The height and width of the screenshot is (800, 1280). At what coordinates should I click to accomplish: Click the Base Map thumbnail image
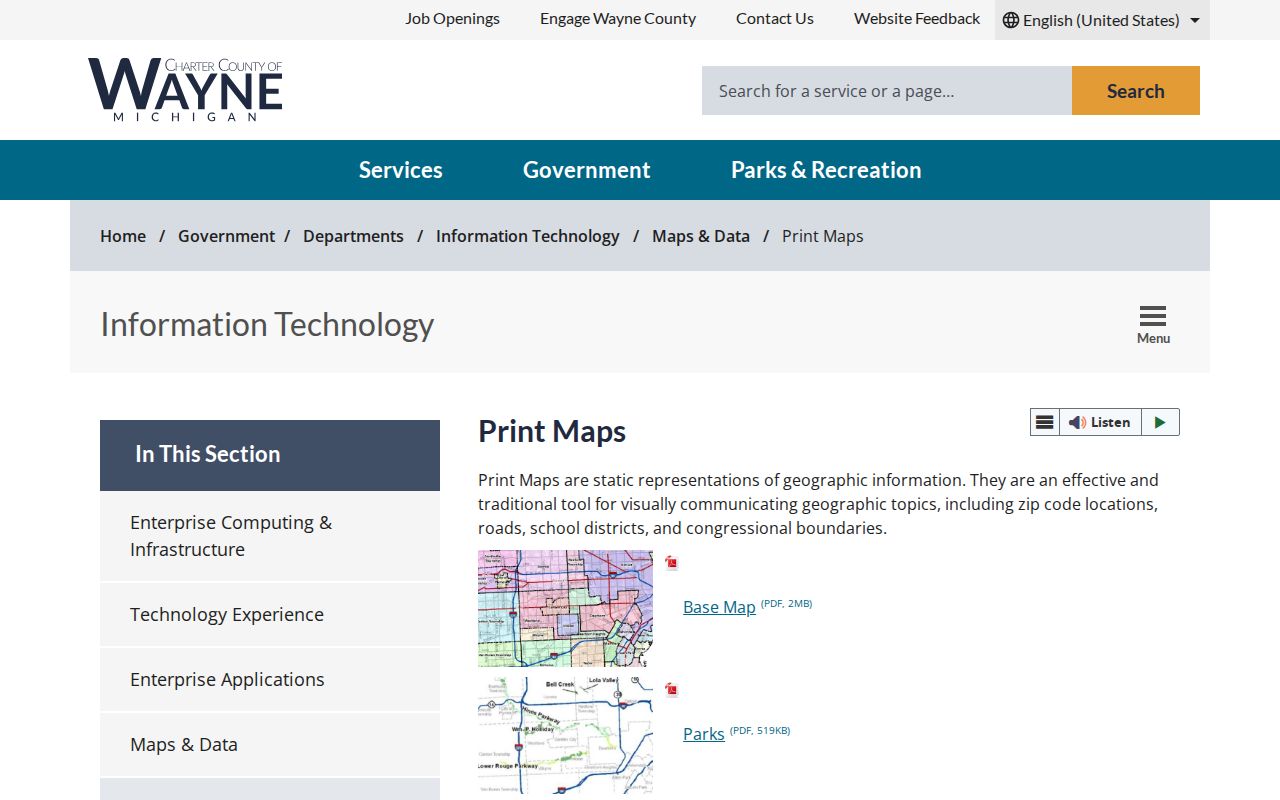tap(565, 608)
